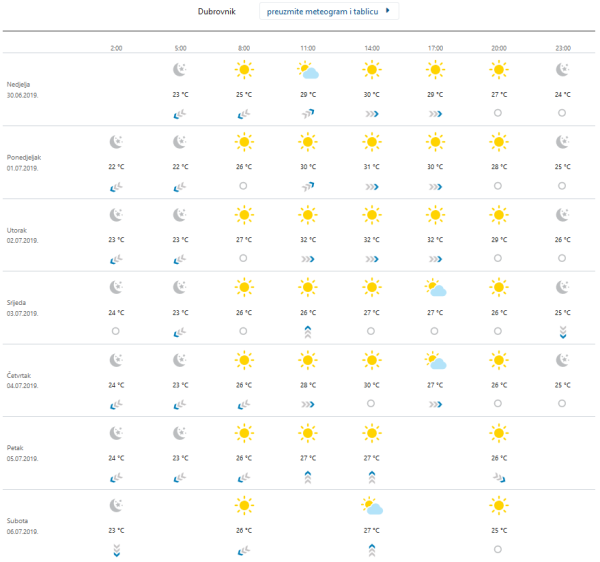Click Srijeda 11:00 upward wind arrow icon

click(x=308, y=331)
